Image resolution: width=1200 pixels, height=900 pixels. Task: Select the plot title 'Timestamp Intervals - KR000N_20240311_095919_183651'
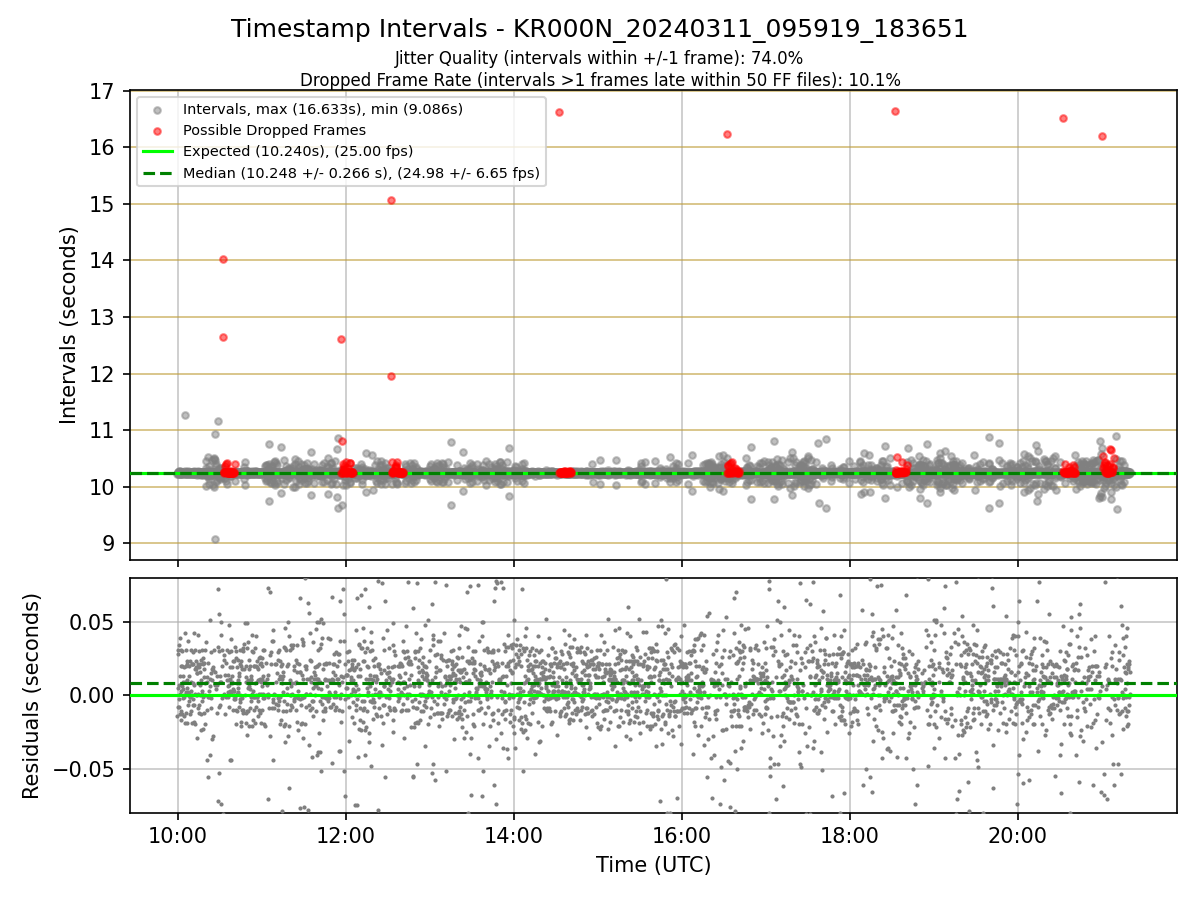pyautogui.click(x=599, y=29)
